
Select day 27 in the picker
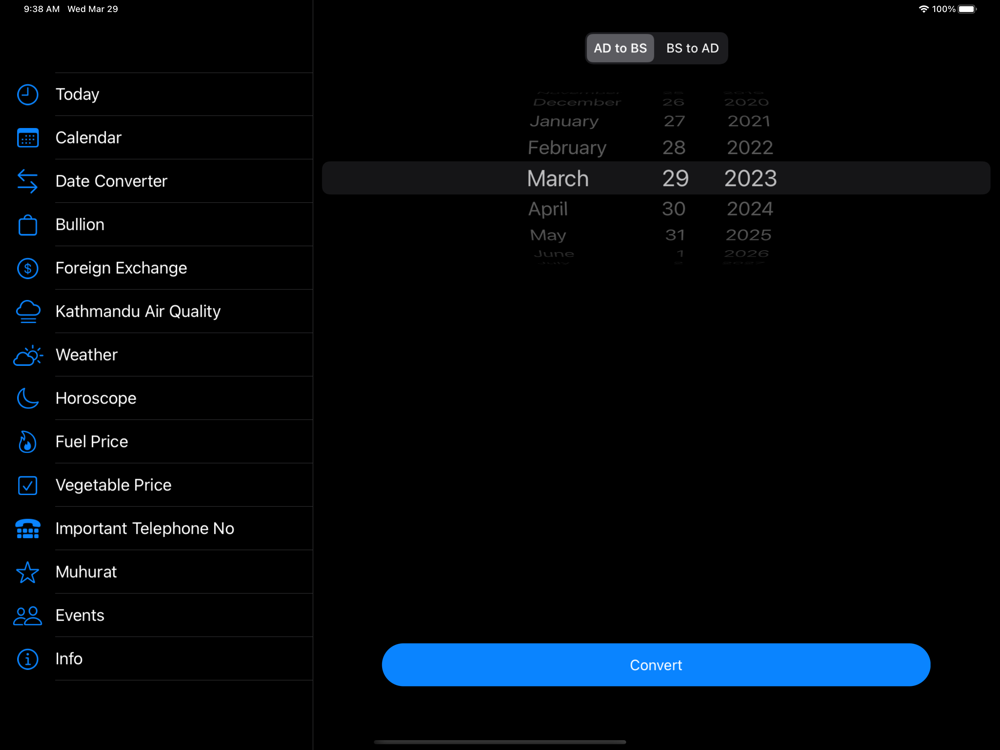click(x=674, y=121)
